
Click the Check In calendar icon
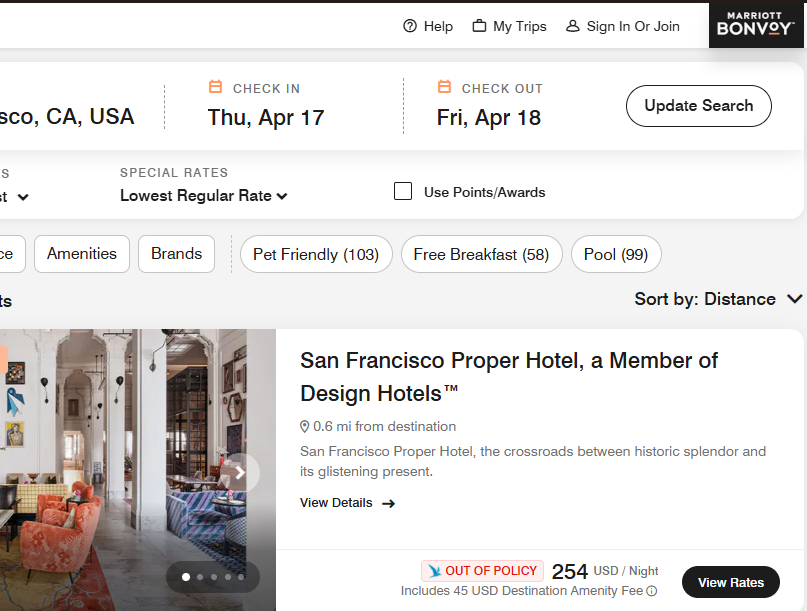(x=215, y=87)
